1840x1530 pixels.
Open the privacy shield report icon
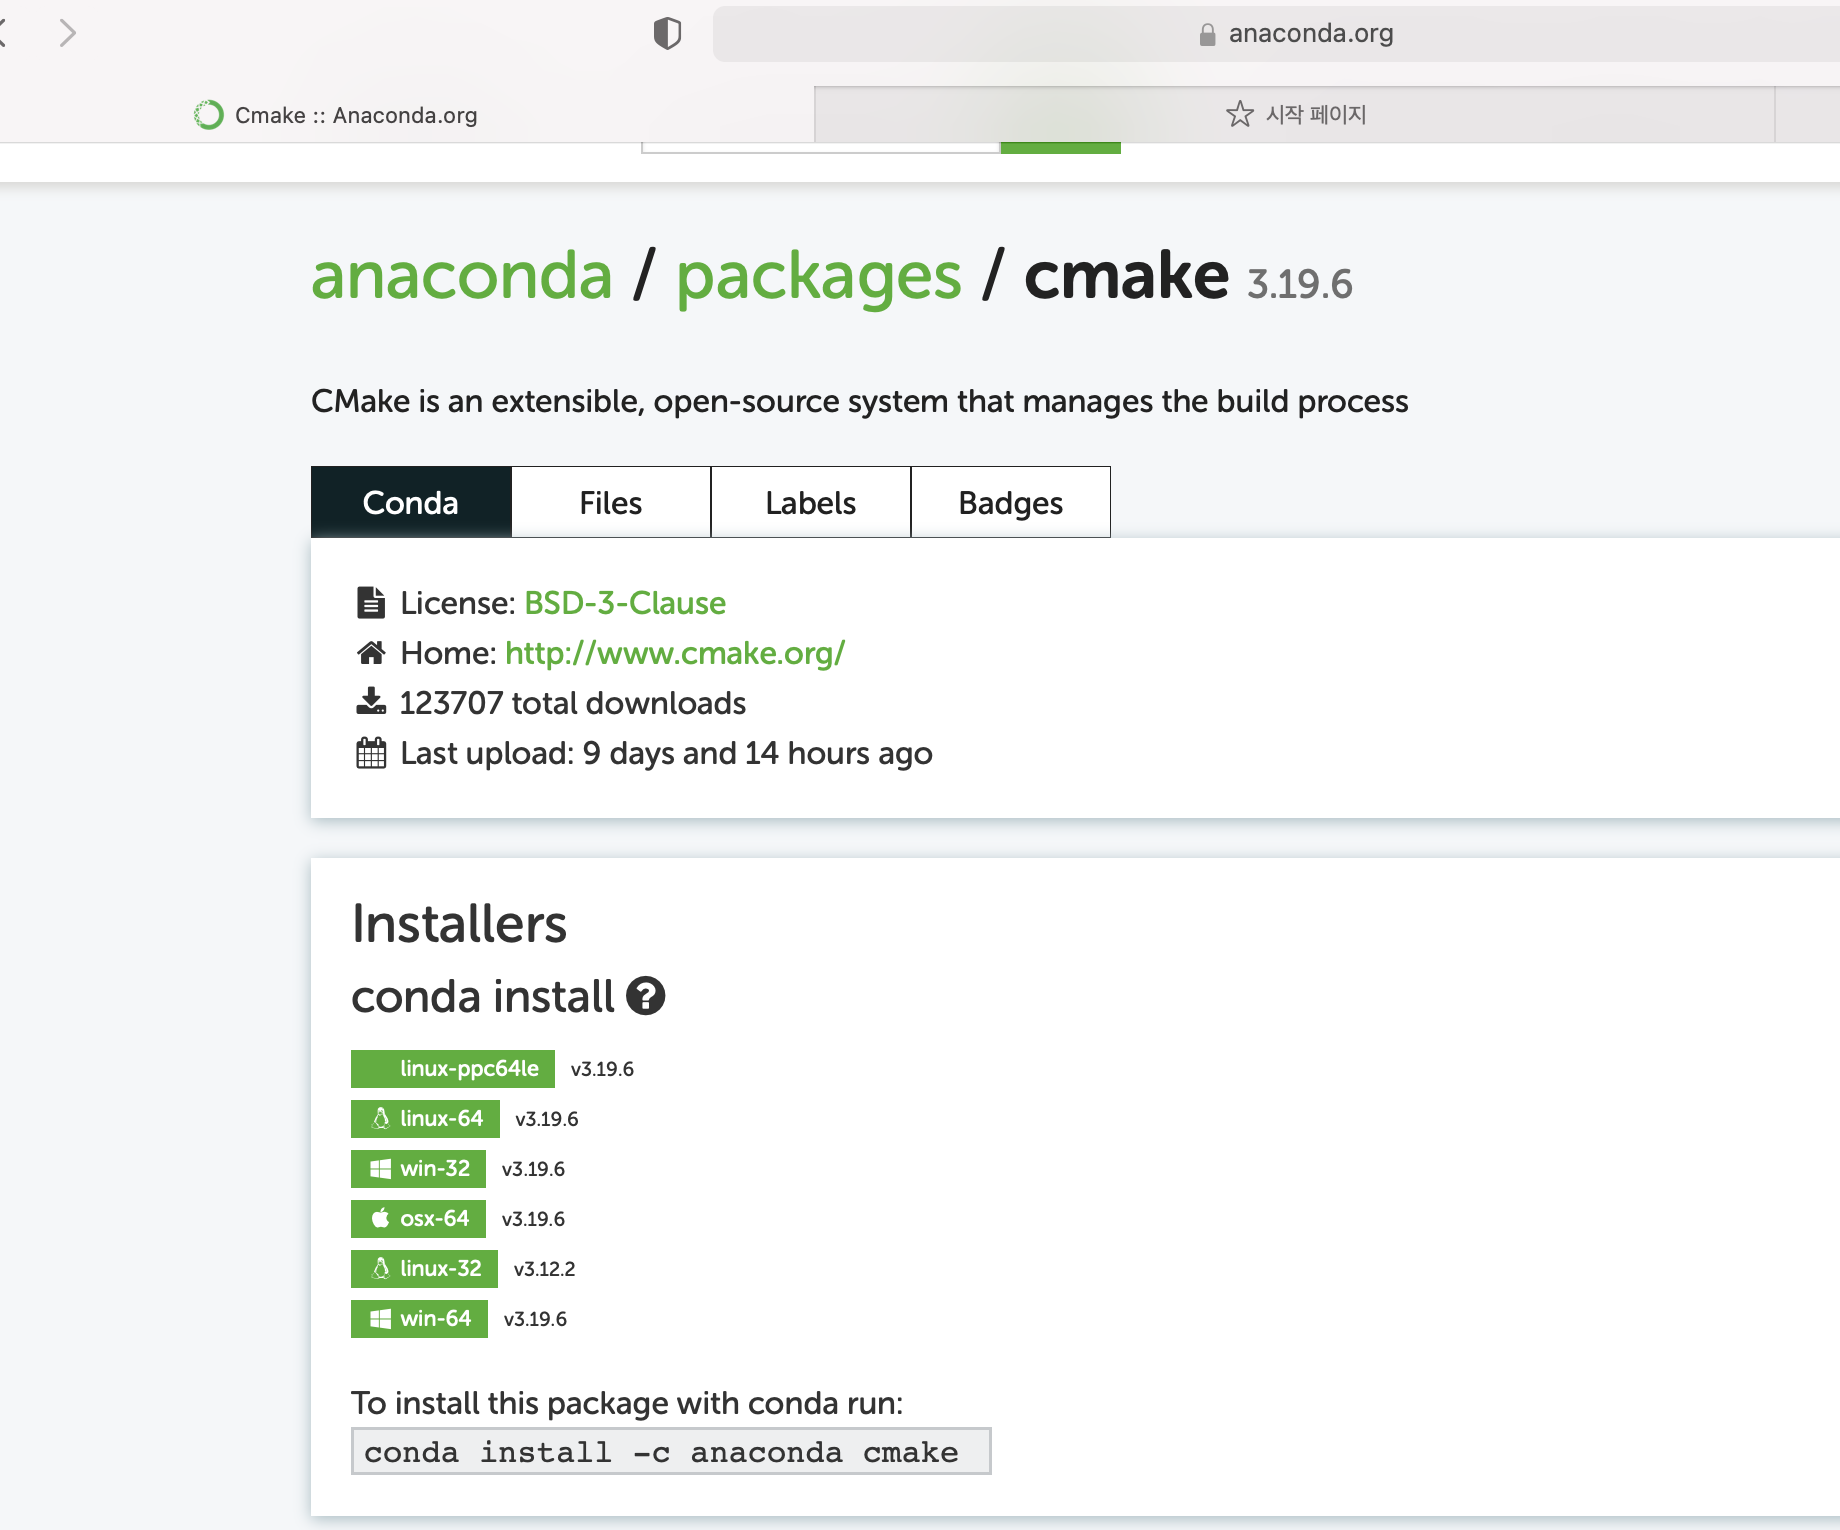[667, 33]
